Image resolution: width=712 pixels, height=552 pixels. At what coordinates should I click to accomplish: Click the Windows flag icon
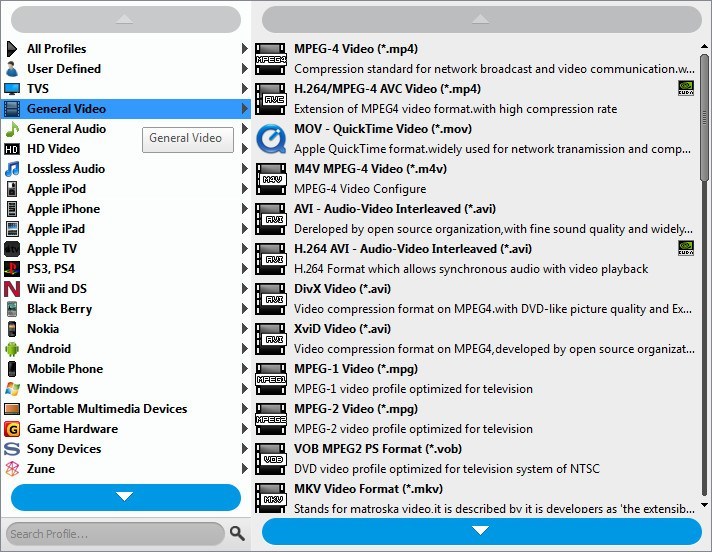click(x=12, y=389)
